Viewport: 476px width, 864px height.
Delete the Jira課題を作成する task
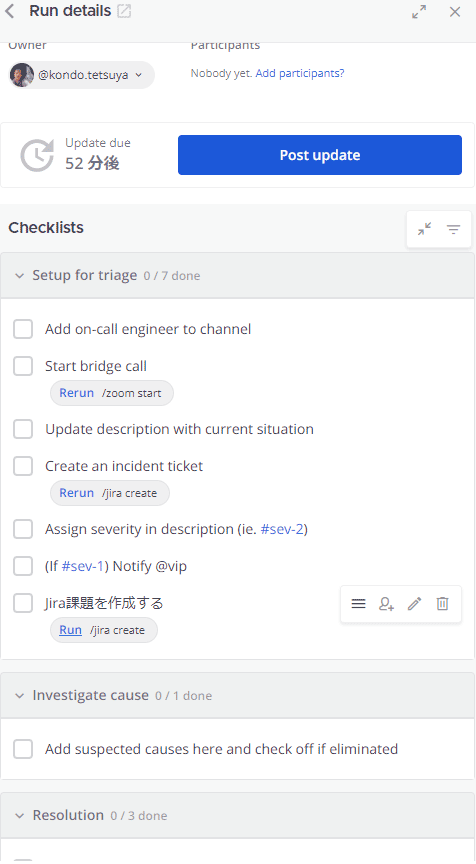442,604
